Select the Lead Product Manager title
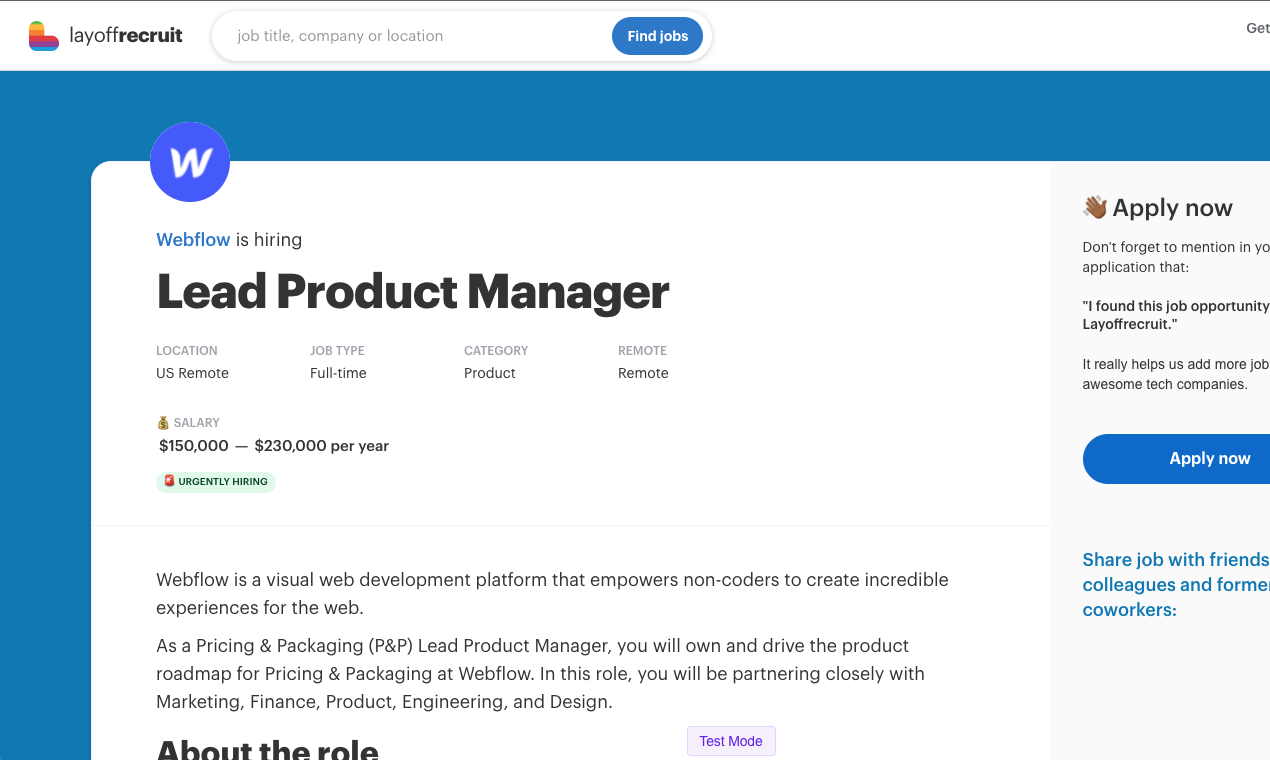This screenshot has height=760, width=1270. pyautogui.click(x=413, y=292)
